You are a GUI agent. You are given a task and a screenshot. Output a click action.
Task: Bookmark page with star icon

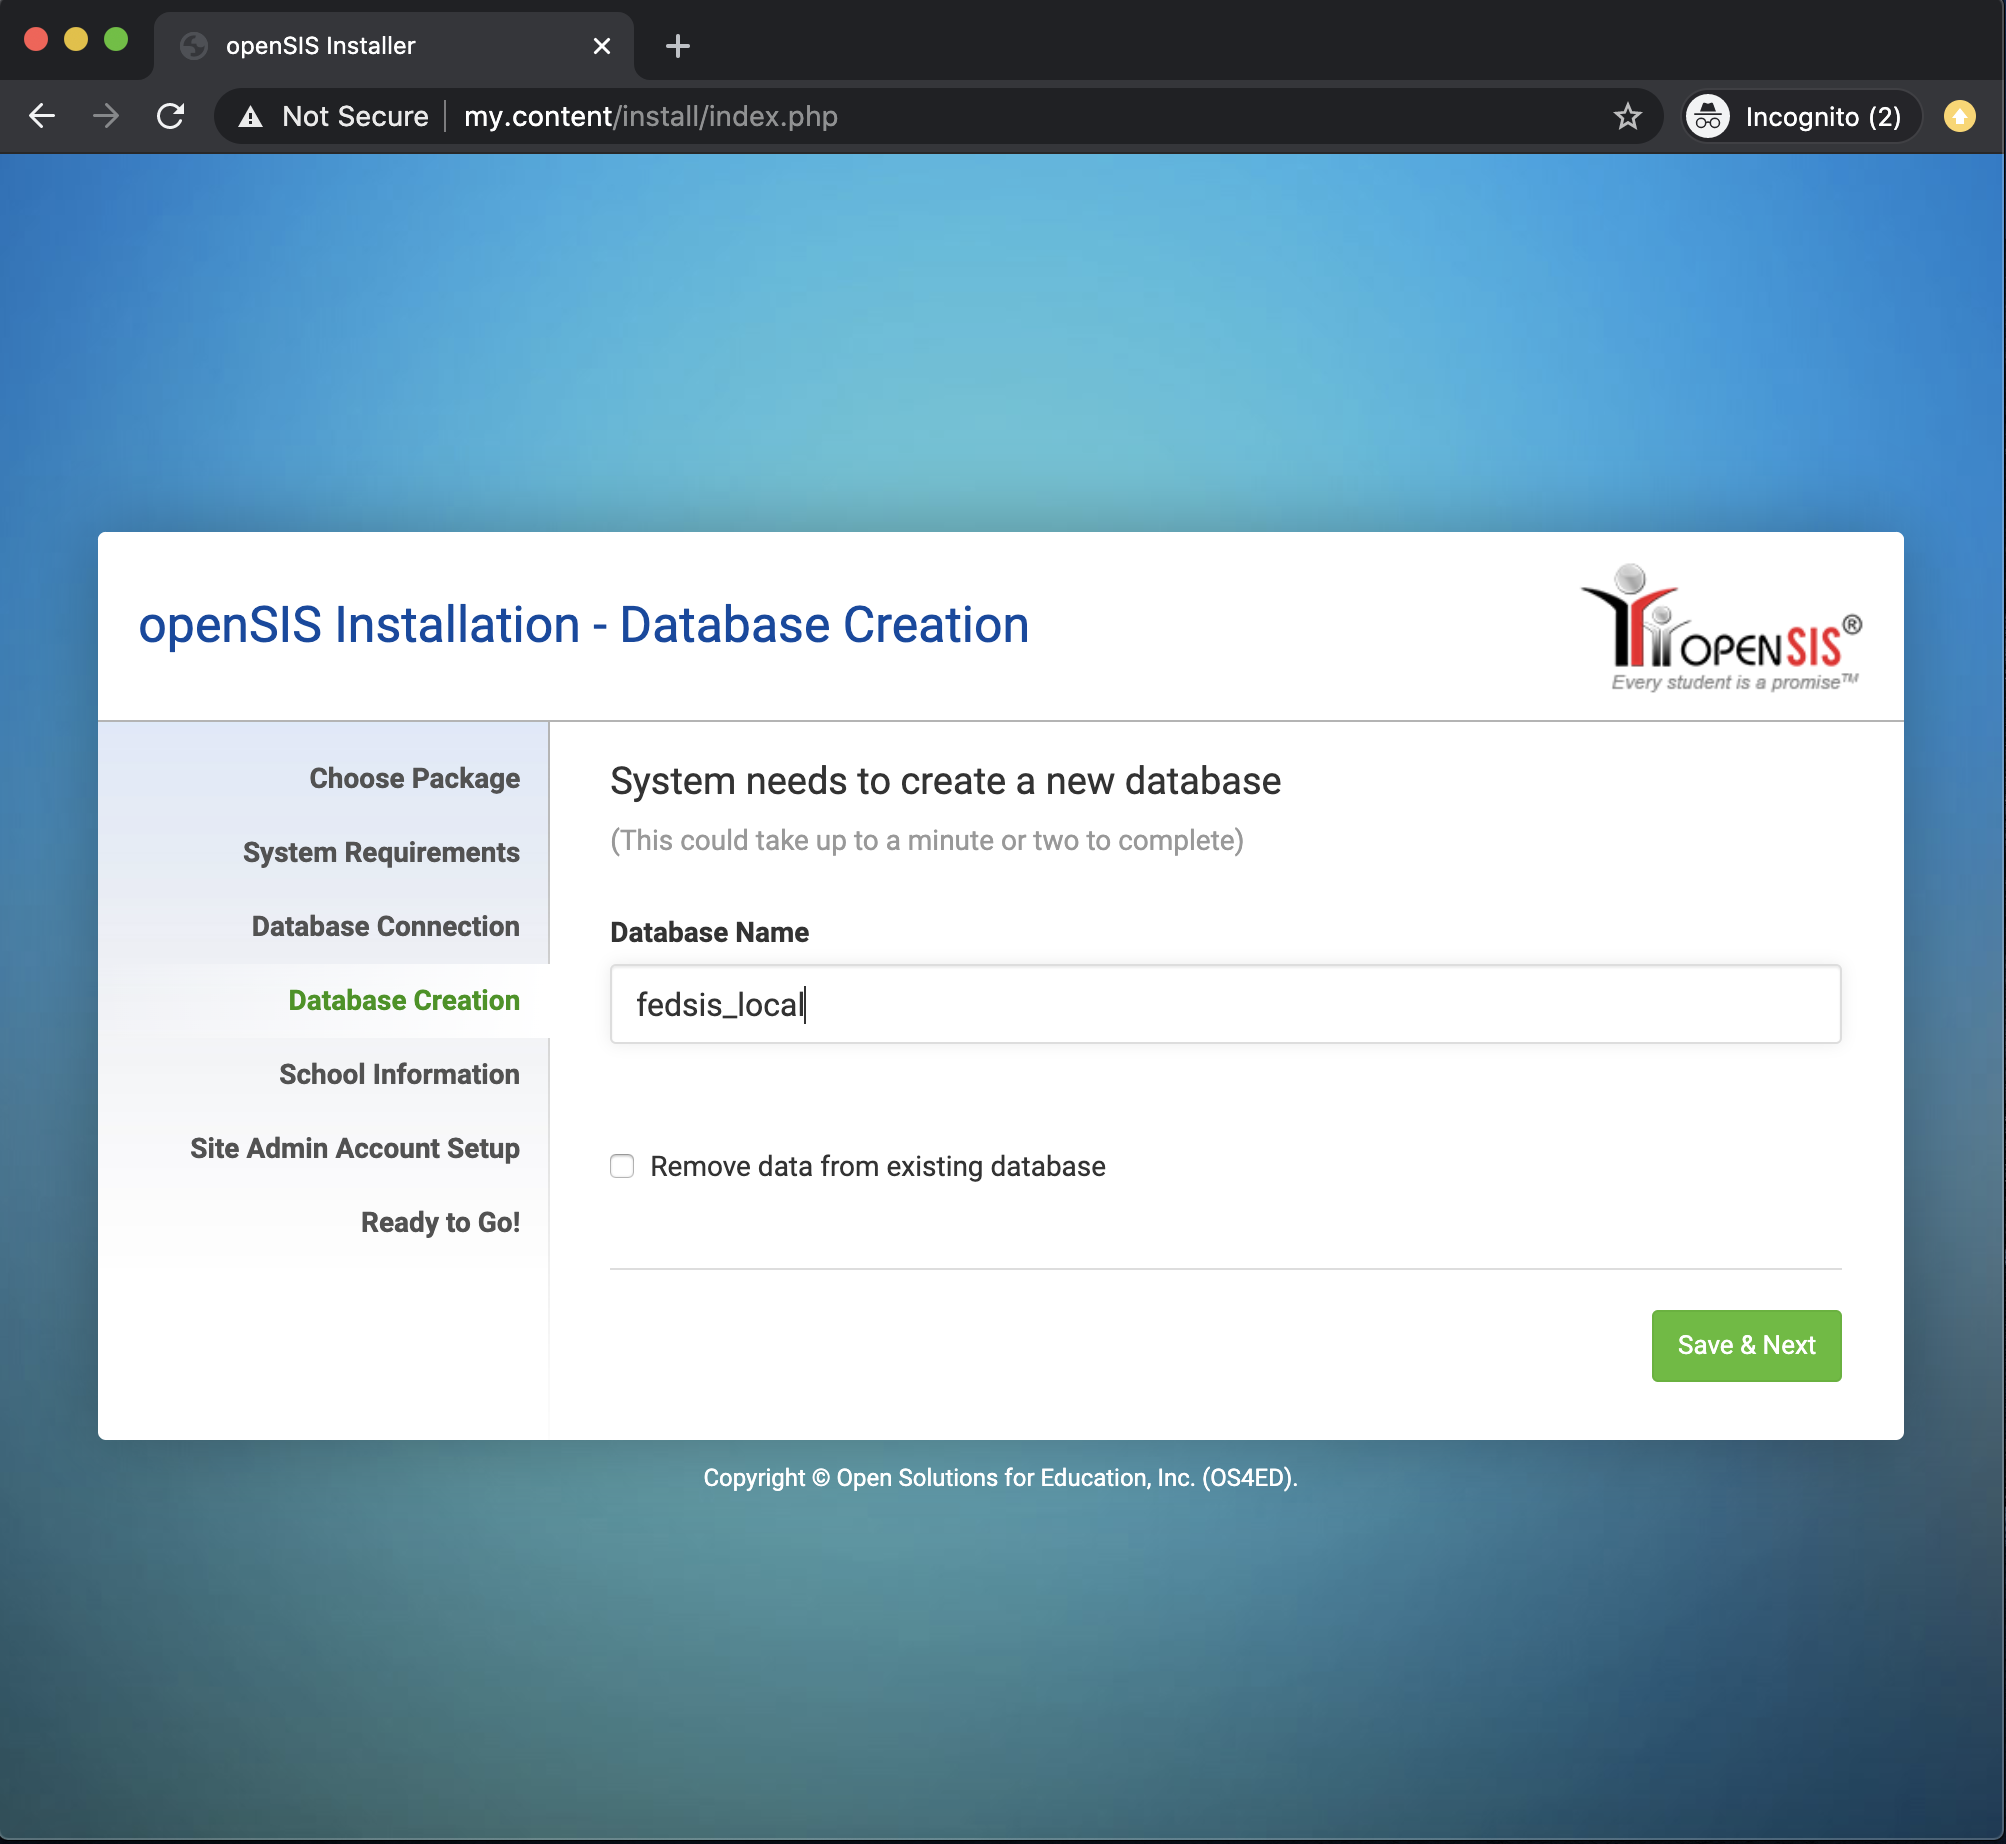click(x=1627, y=117)
